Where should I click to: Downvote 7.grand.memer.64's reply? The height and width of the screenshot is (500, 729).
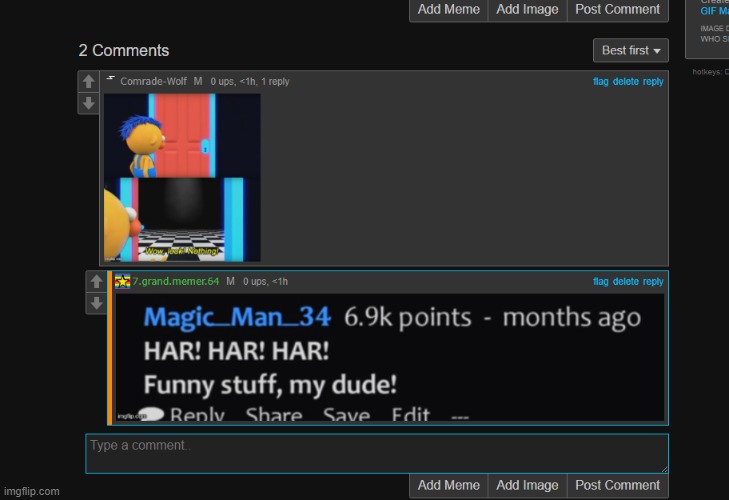click(x=97, y=303)
